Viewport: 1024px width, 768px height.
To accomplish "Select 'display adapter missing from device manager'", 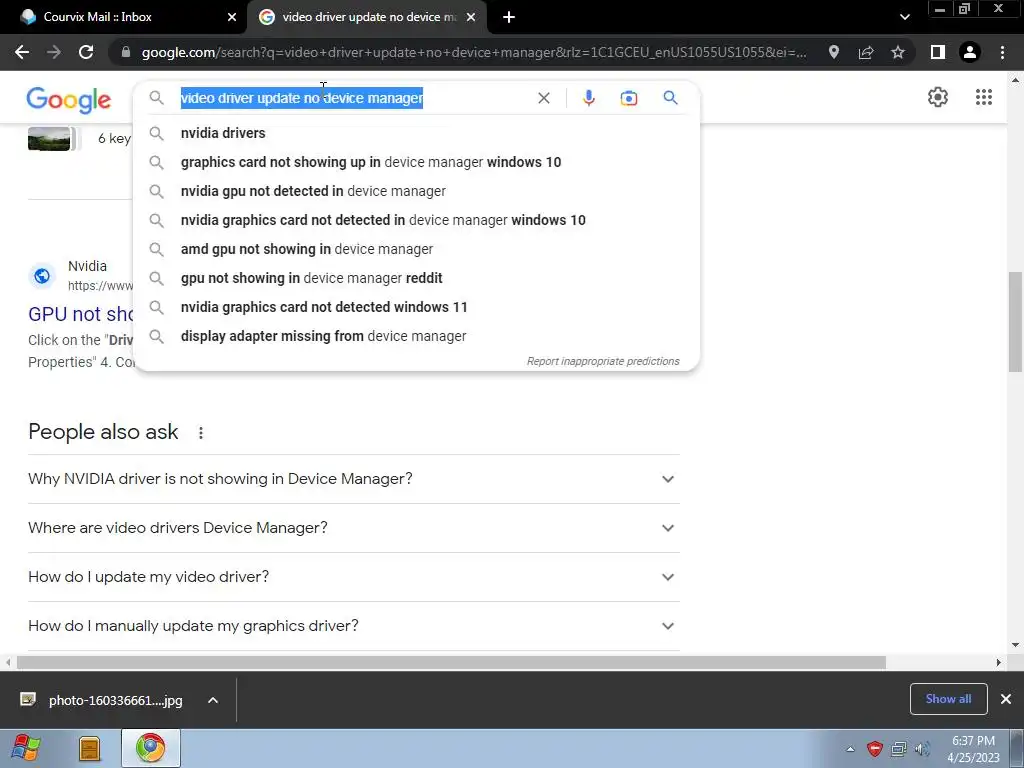I will pyautogui.click(x=417, y=336).
